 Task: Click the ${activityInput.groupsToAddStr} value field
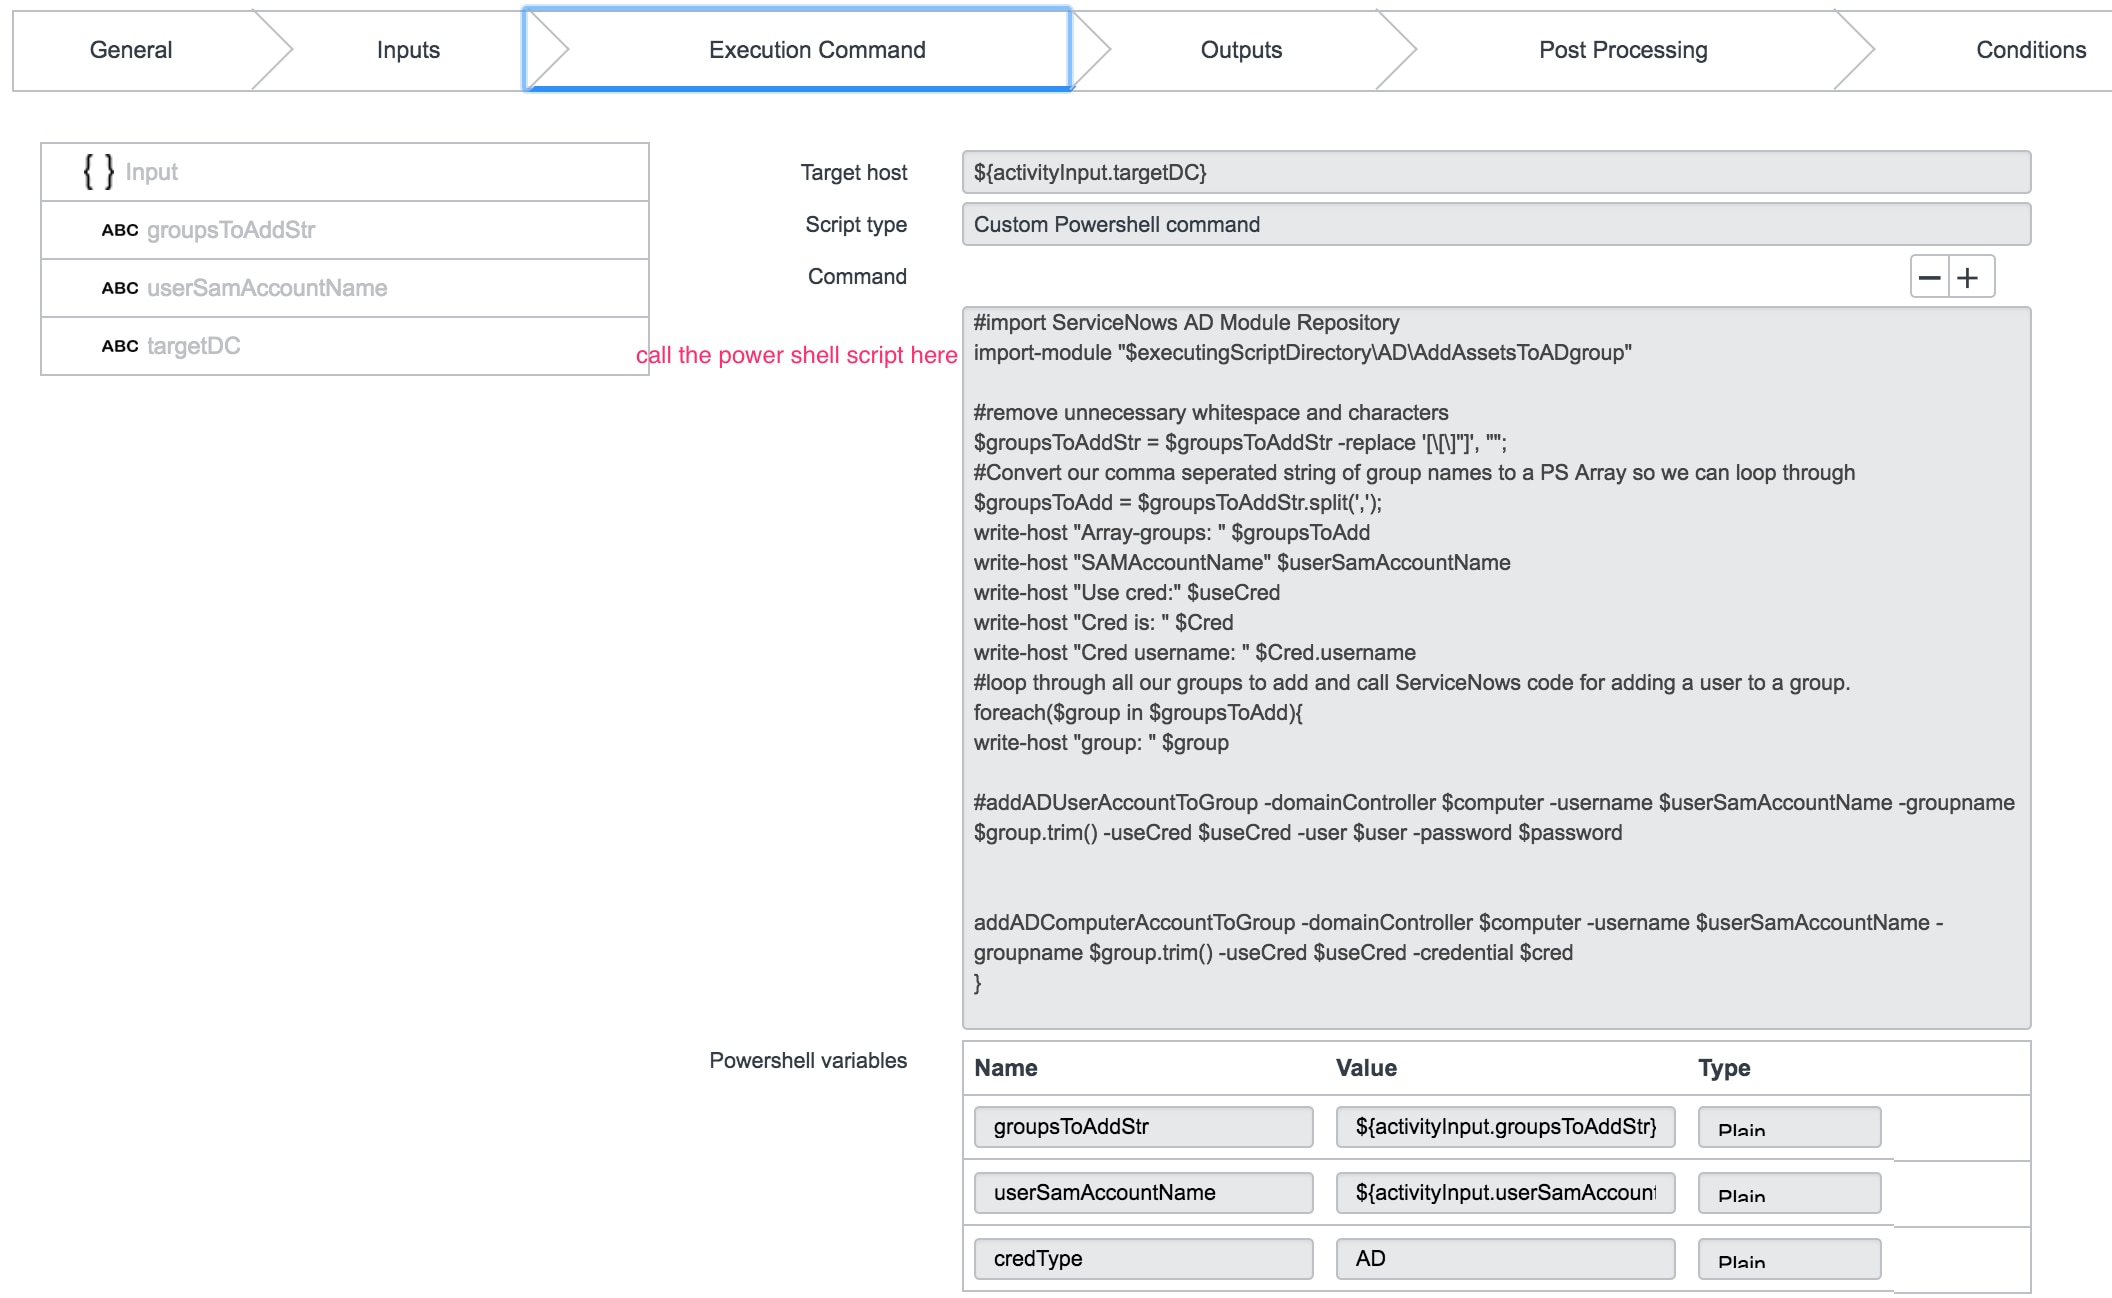pos(1506,1127)
